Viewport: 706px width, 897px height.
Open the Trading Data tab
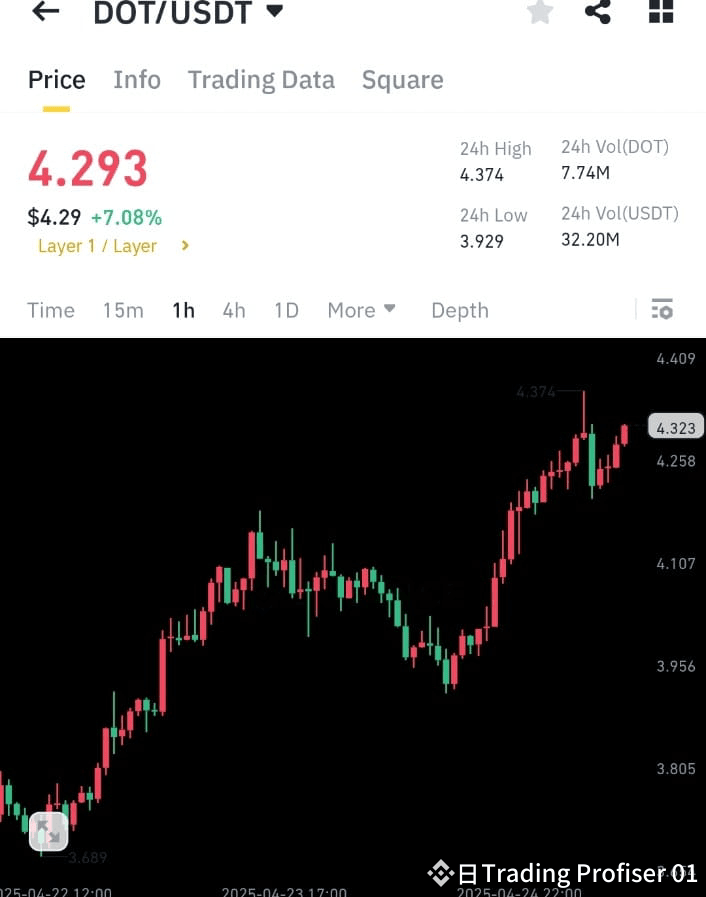pos(261,79)
